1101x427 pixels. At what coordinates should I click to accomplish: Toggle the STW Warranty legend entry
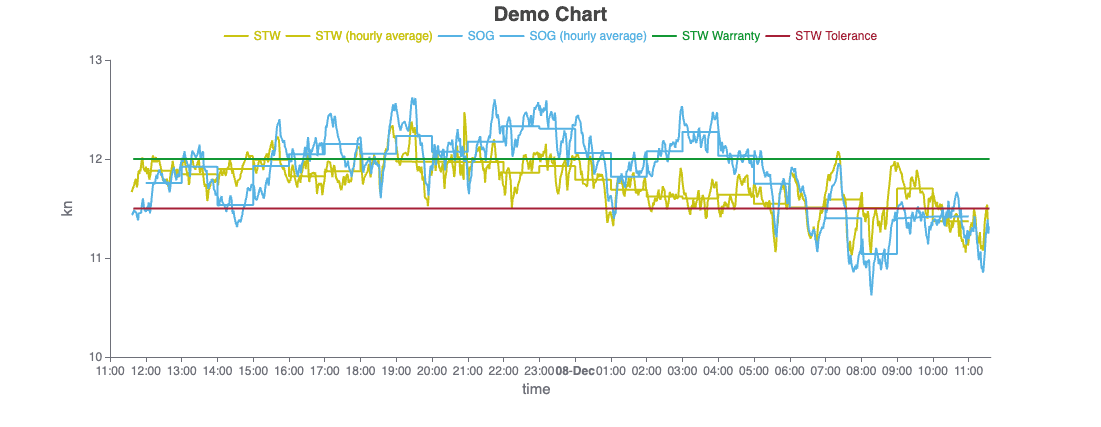coord(706,36)
